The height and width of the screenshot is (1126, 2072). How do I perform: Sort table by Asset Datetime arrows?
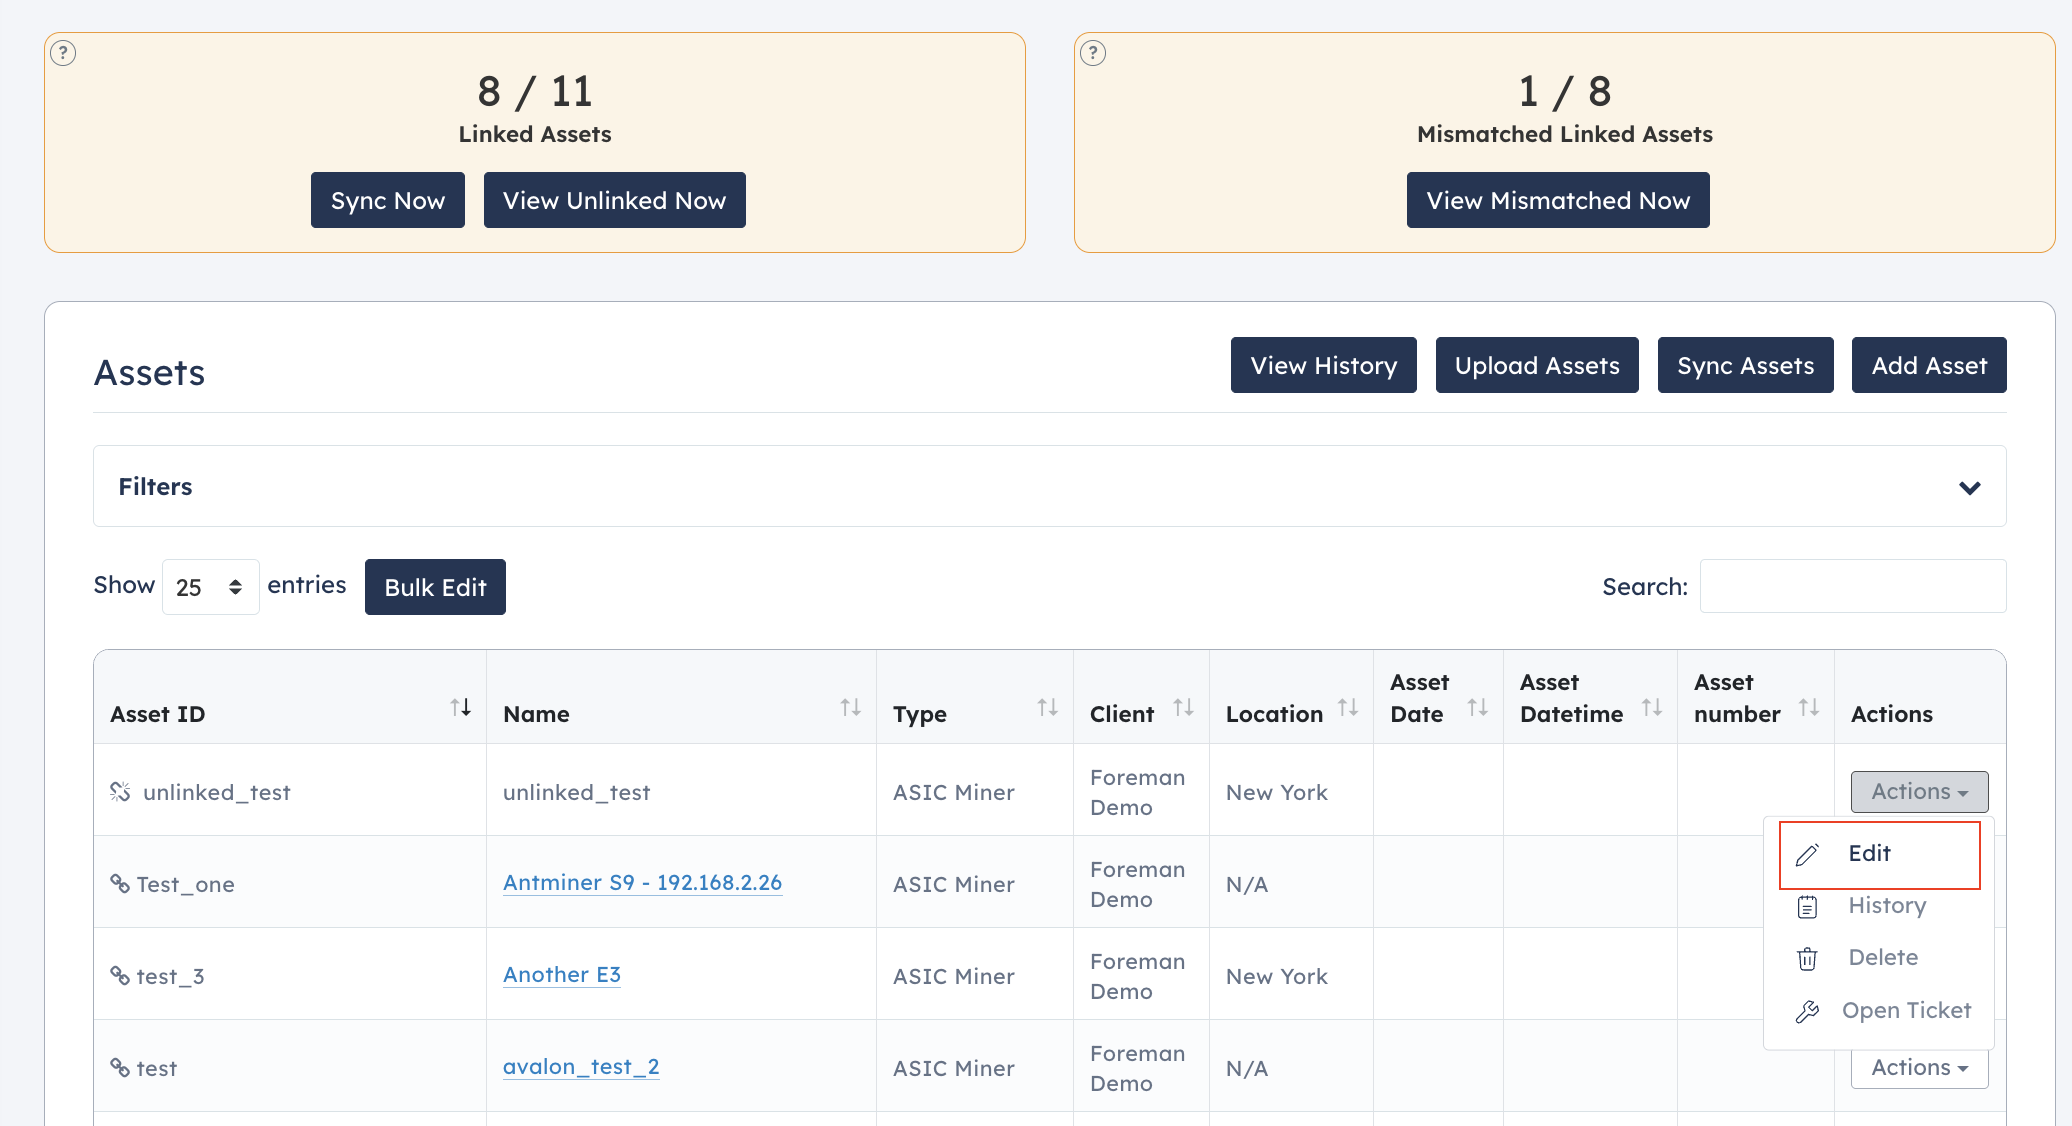pos(1651,708)
